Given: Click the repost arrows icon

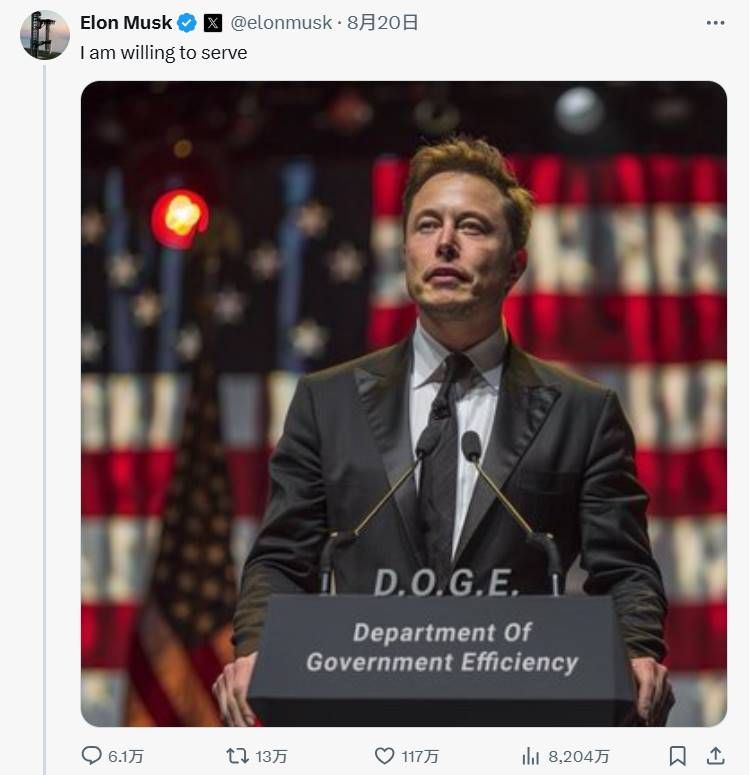Looking at the screenshot, I should click(x=236, y=756).
